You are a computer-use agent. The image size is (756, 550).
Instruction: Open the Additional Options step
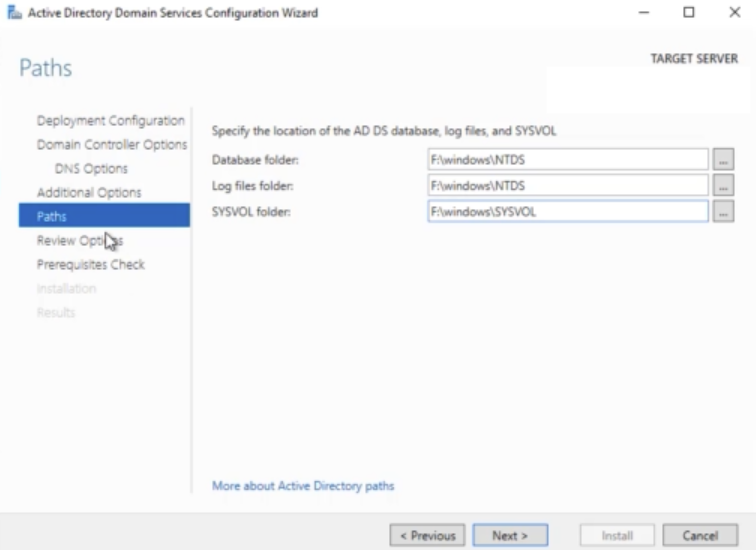click(x=89, y=193)
